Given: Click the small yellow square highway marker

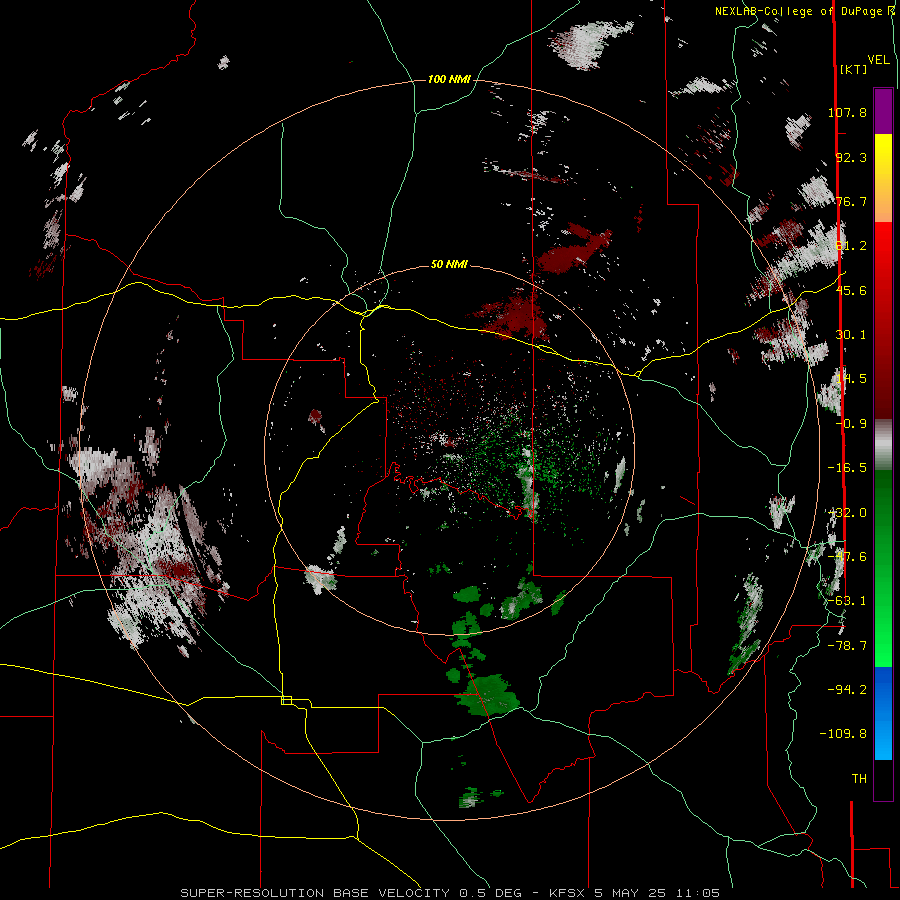Looking at the screenshot, I should pos(286,700).
